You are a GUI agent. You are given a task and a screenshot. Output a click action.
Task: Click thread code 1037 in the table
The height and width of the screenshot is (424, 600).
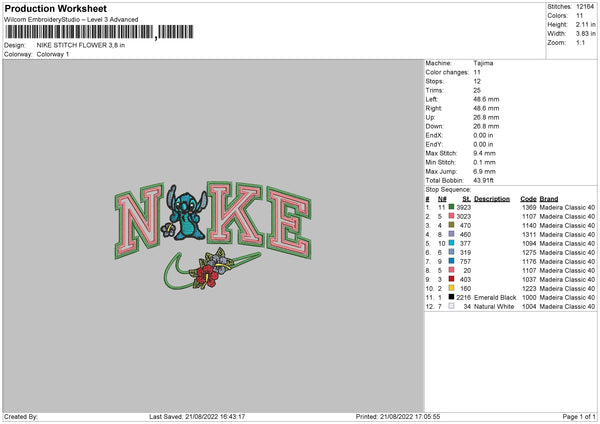point(529,279)
